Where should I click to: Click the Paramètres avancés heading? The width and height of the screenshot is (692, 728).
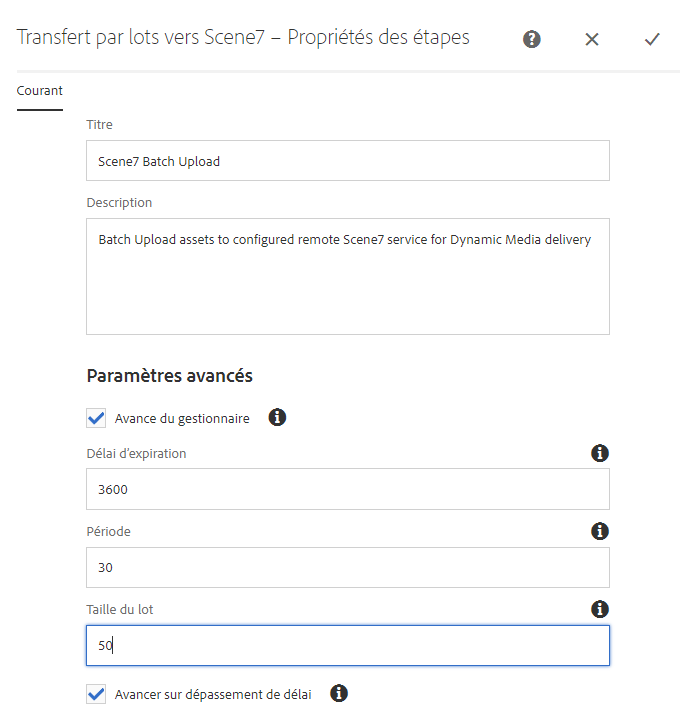pyautogui.click(x=170, y=376)
